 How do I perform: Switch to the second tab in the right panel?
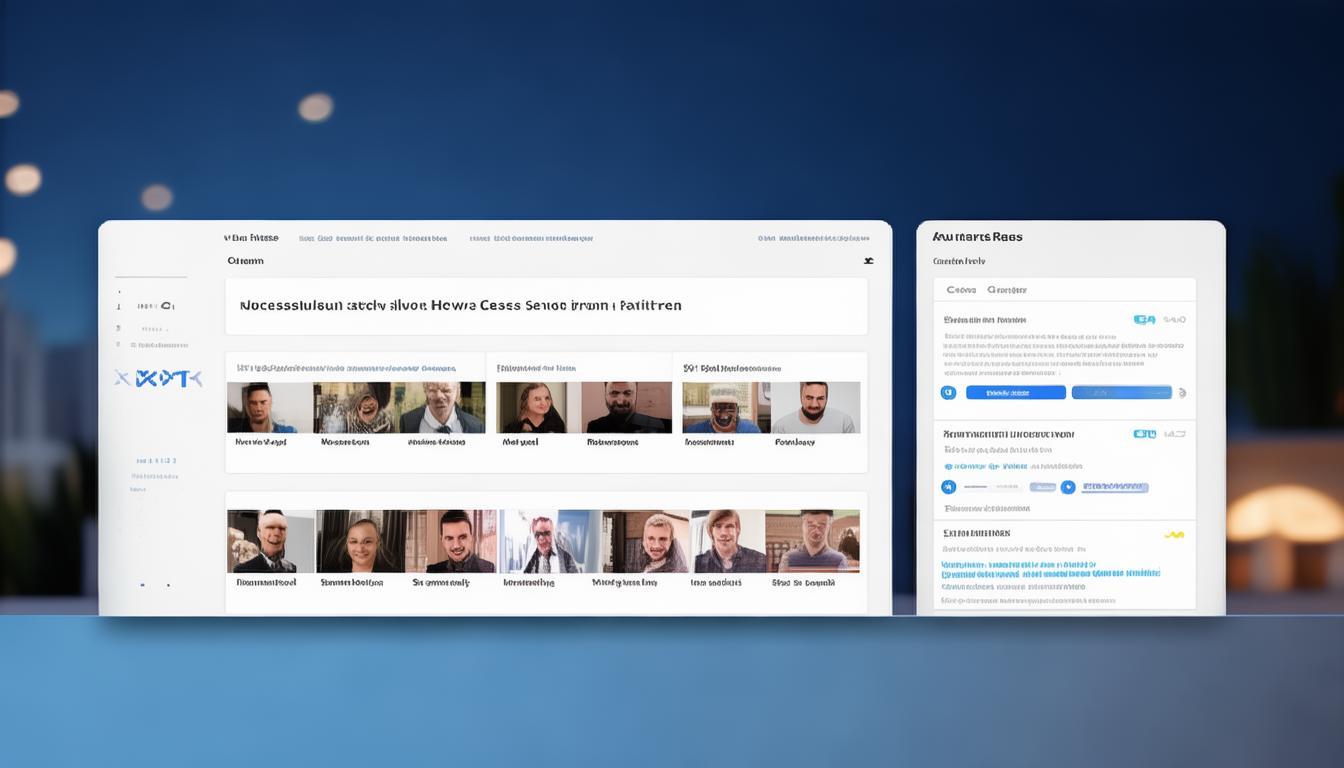[x=1006, y=290]
